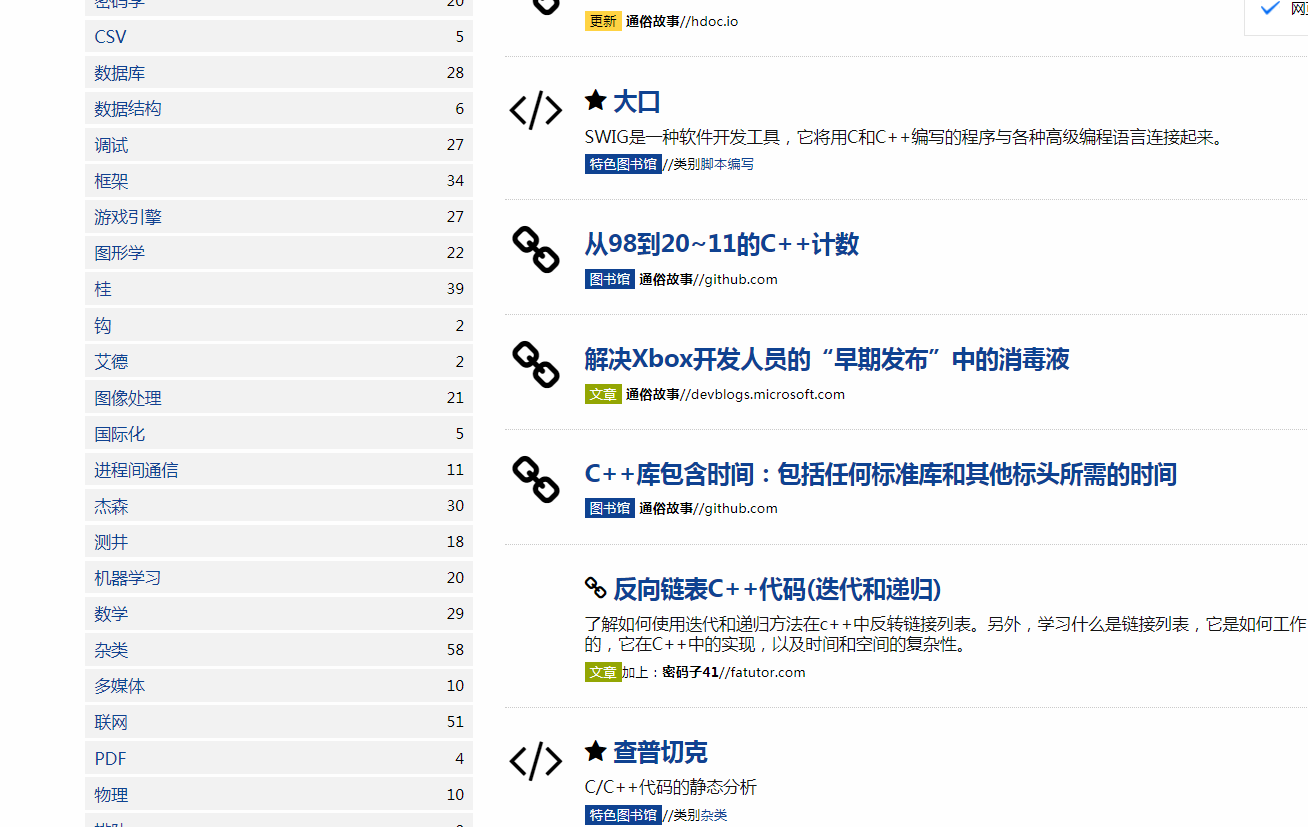Click the star icon next to 查普切克

596,750
